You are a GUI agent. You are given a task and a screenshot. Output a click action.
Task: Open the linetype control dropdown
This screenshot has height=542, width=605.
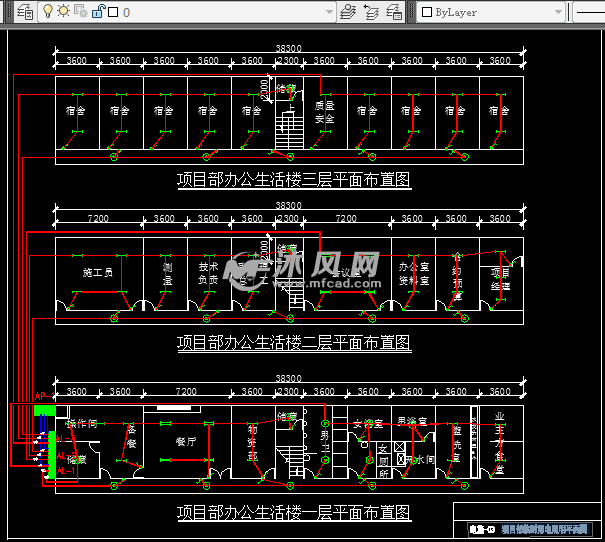589,12
